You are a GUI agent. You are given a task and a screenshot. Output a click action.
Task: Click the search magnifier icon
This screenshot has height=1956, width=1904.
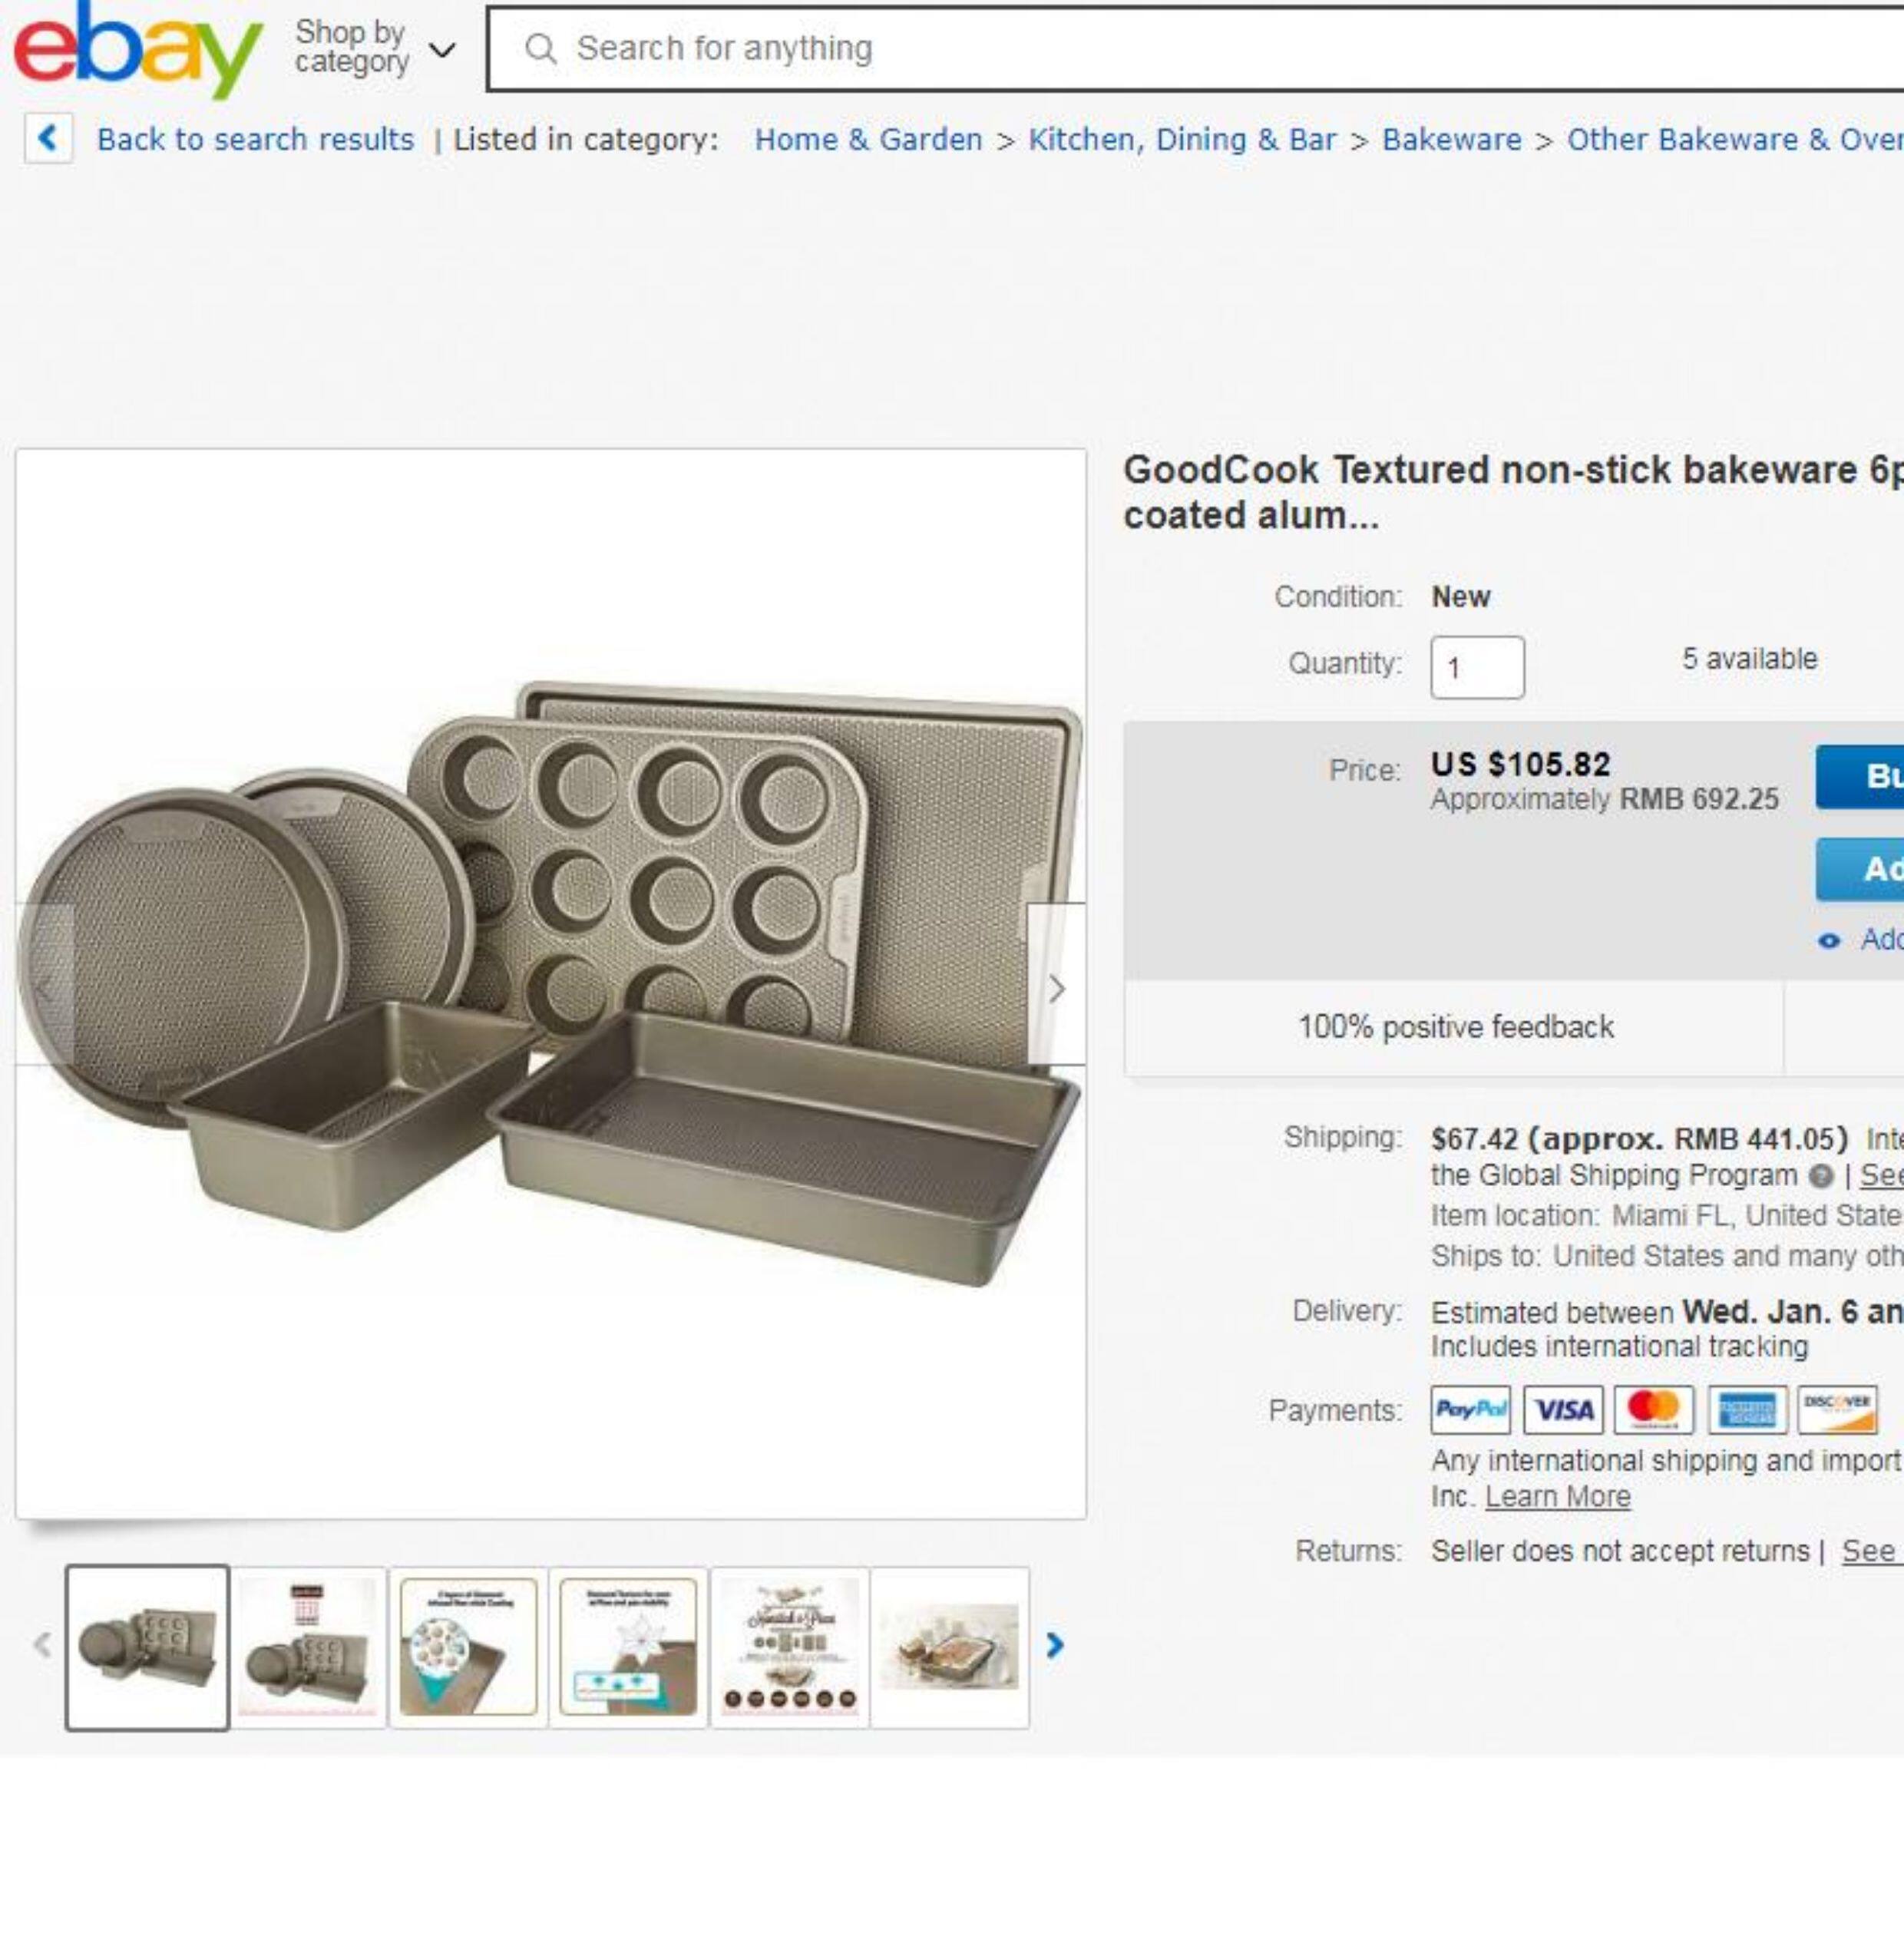[541, 49]
